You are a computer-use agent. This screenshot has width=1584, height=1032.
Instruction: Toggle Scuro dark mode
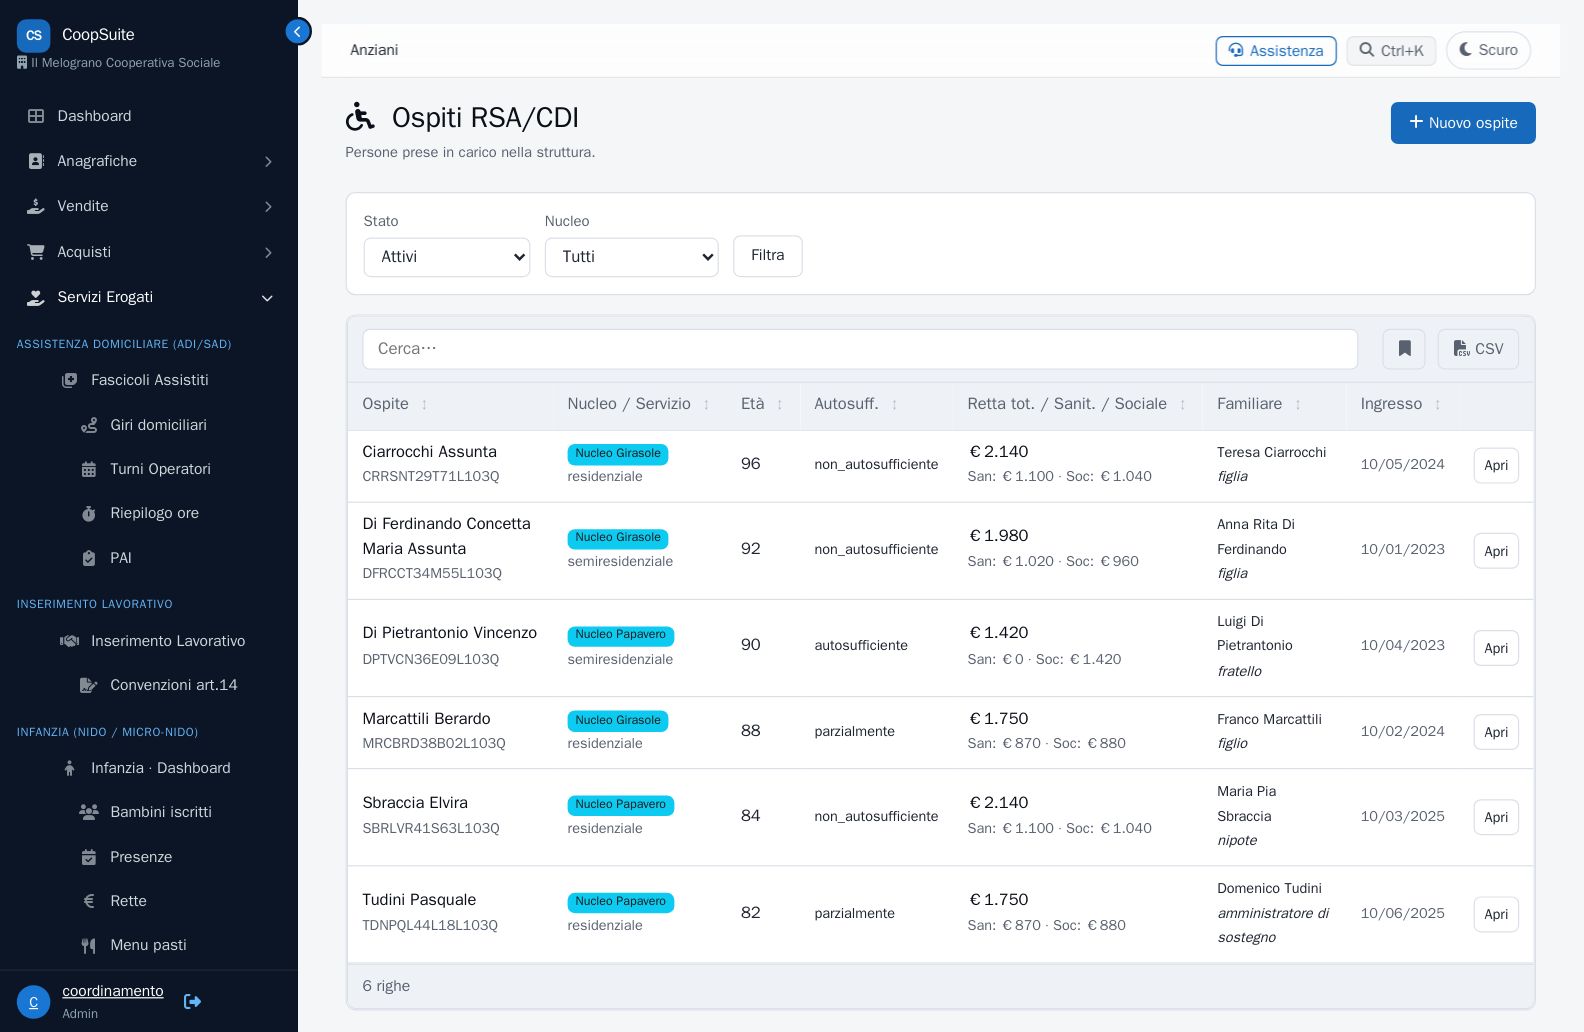(1488, 50)
